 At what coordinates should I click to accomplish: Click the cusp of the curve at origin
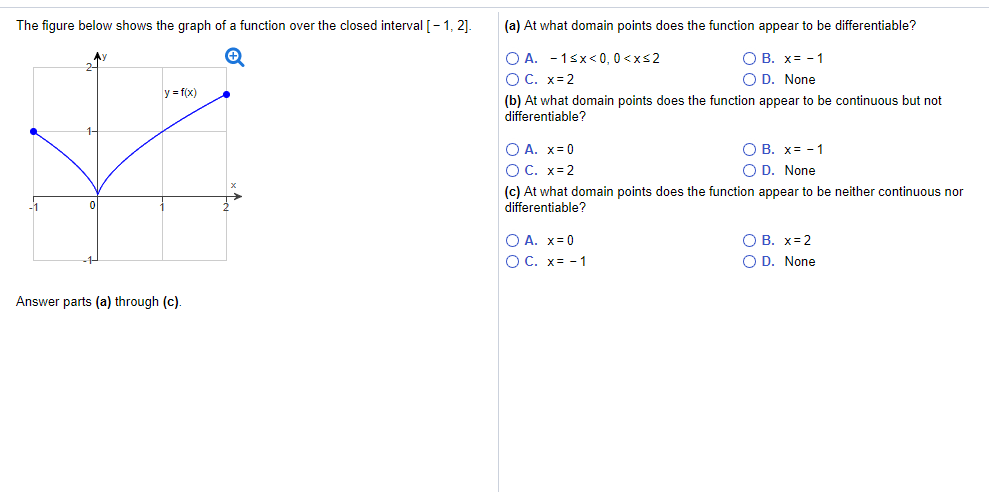[97, 195]
